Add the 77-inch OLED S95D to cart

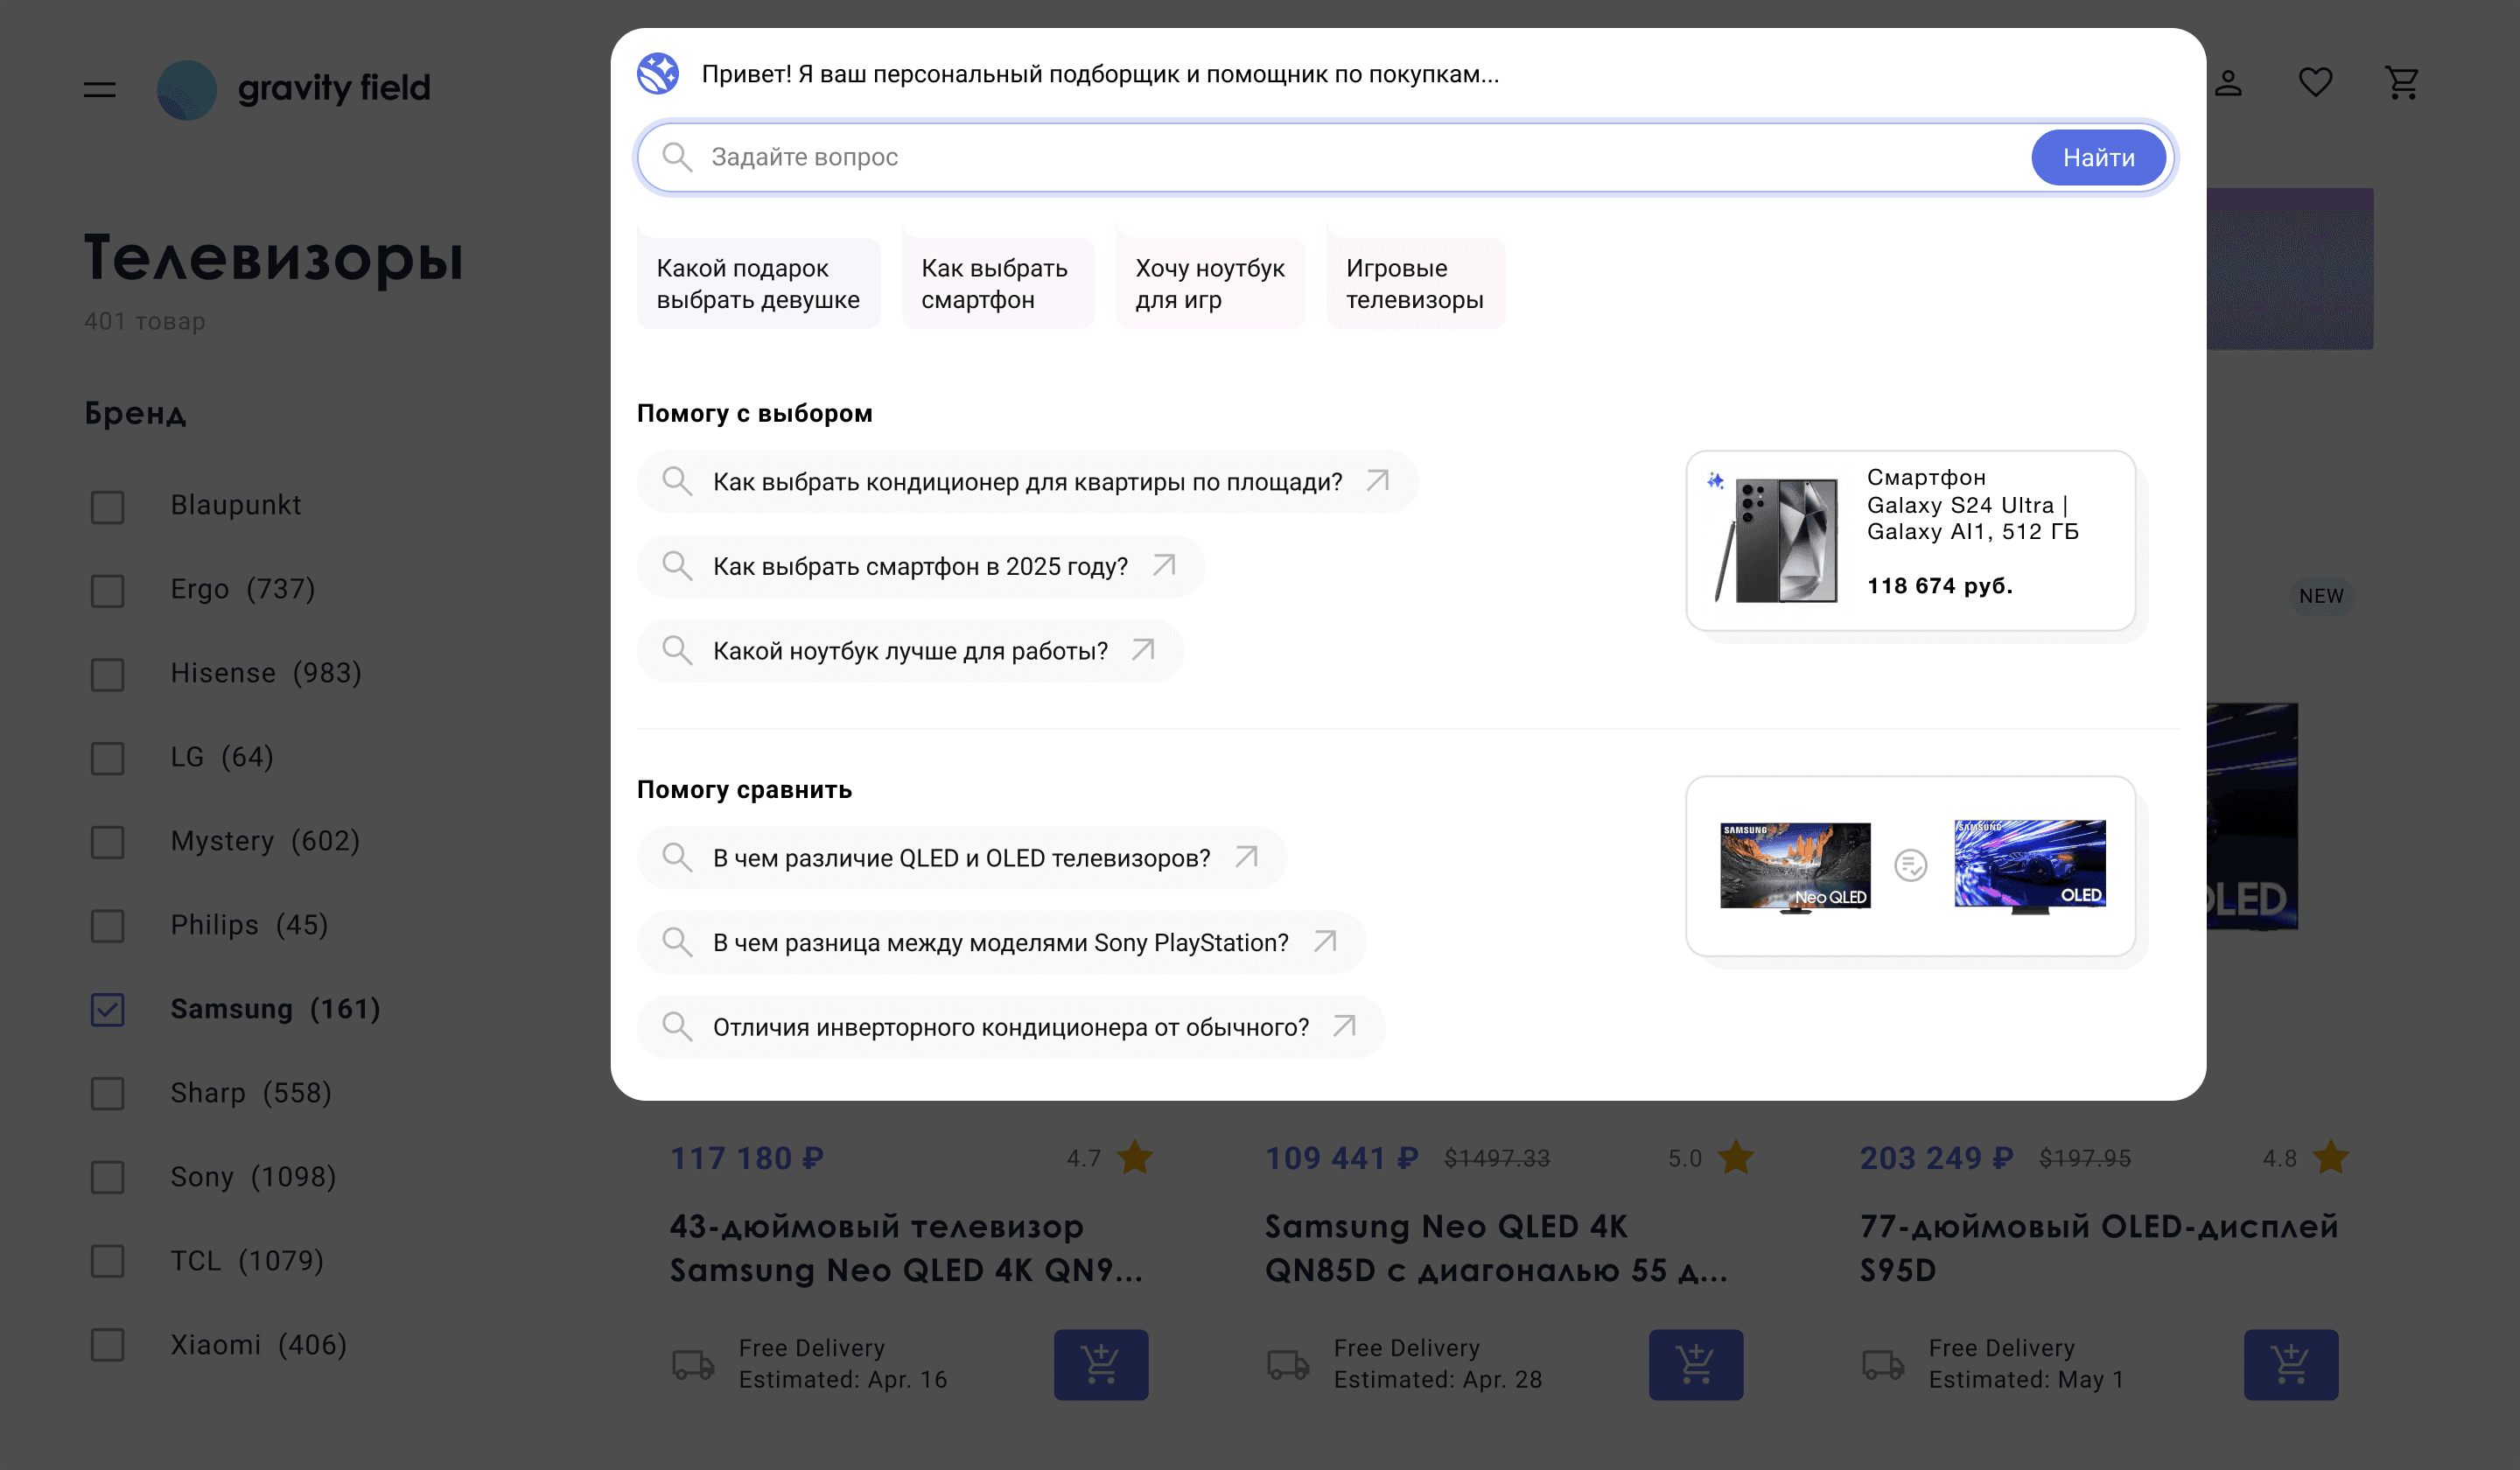point(2290,1364)
